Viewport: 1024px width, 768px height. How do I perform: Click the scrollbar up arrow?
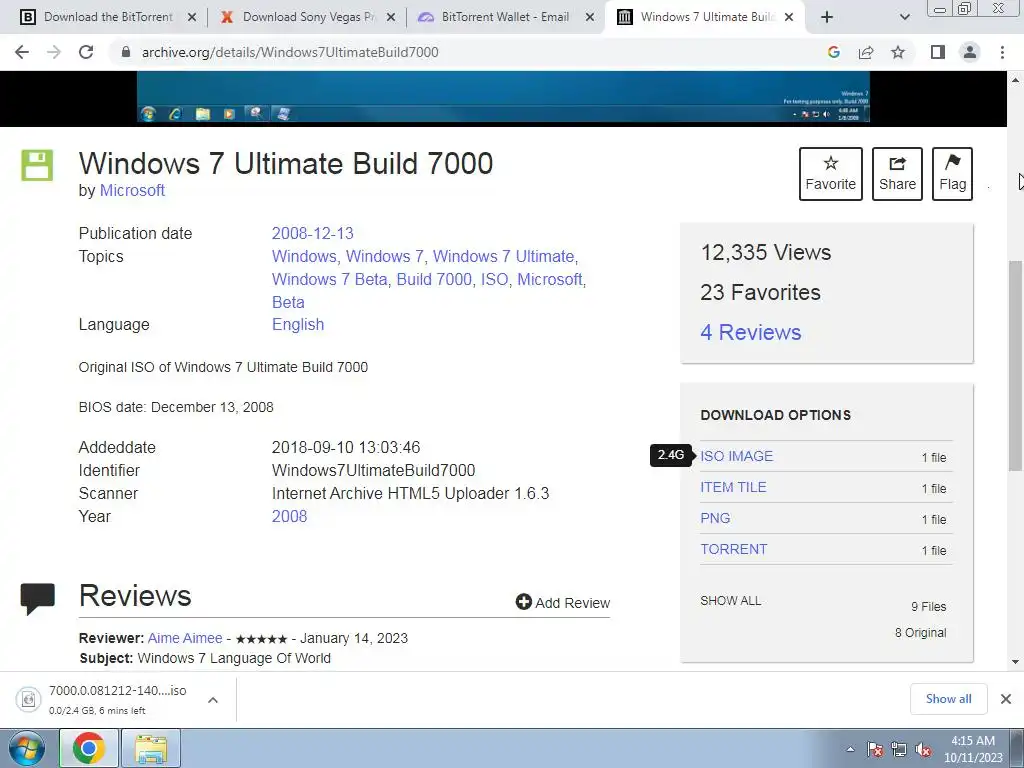(1015, 80)
